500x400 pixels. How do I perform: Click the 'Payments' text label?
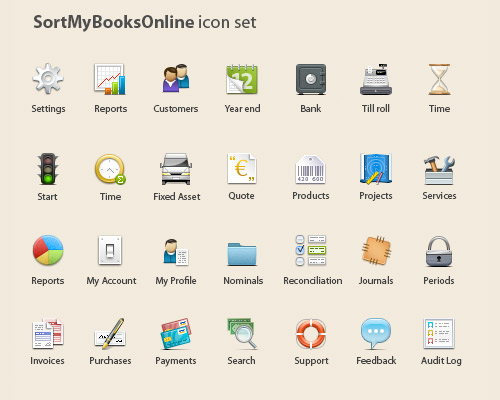(176, 361)
